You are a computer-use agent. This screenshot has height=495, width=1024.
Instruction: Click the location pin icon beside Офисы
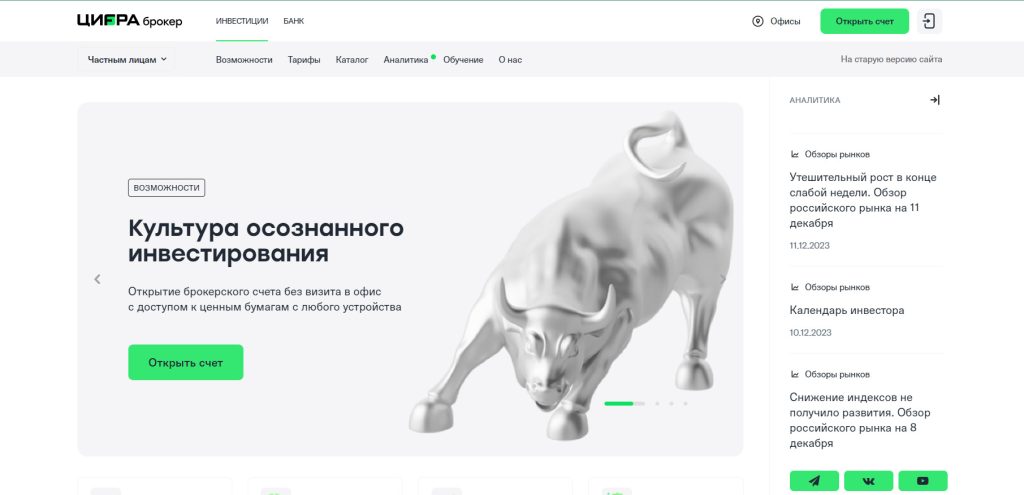(758, 22)
